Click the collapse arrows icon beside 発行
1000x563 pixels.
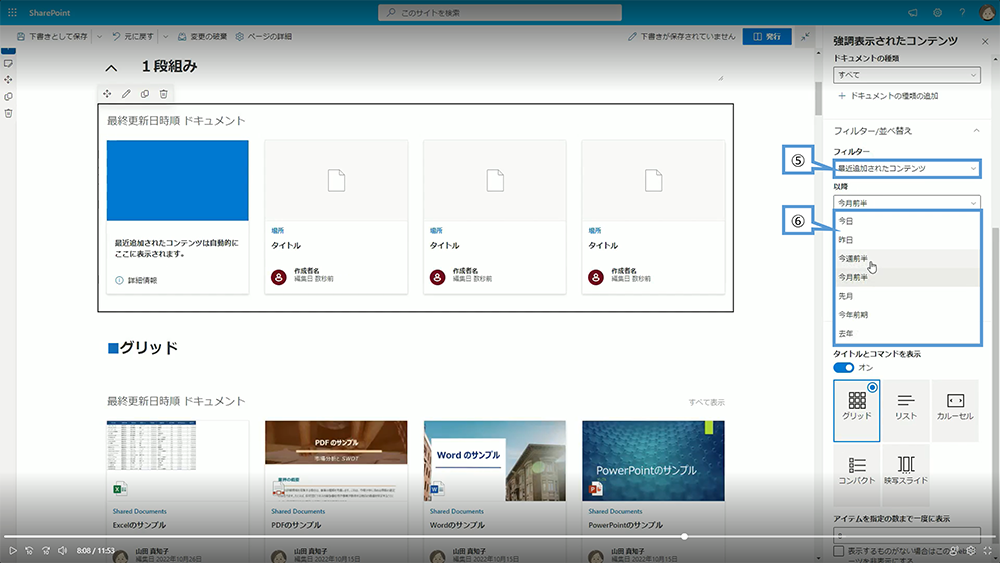805,36
